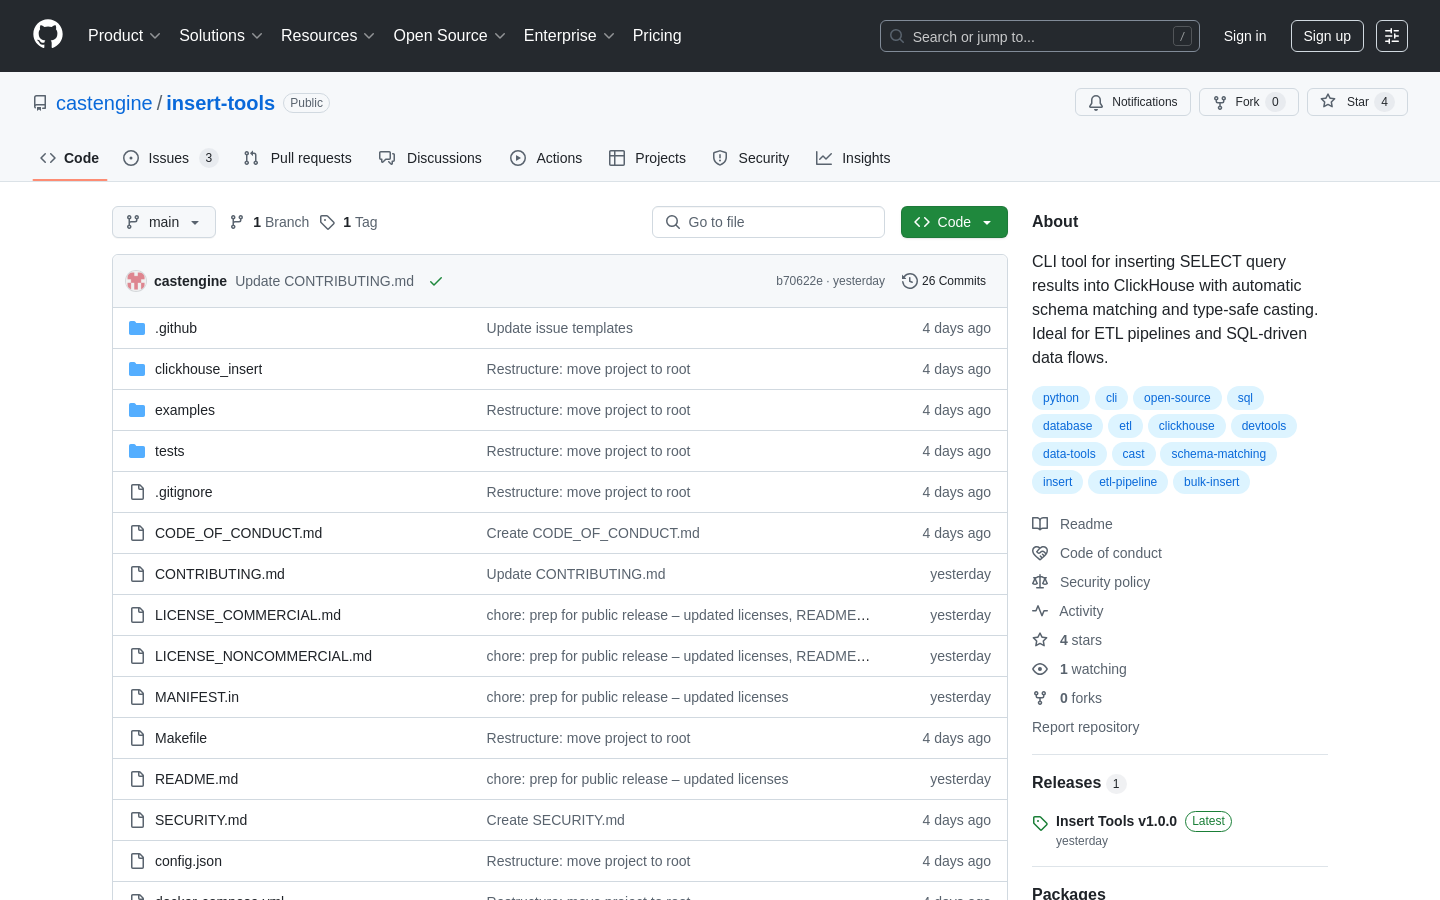Screen dimensions: 1440x900
Task: Click the file icon beside Makefile
Action: point(137,738)
